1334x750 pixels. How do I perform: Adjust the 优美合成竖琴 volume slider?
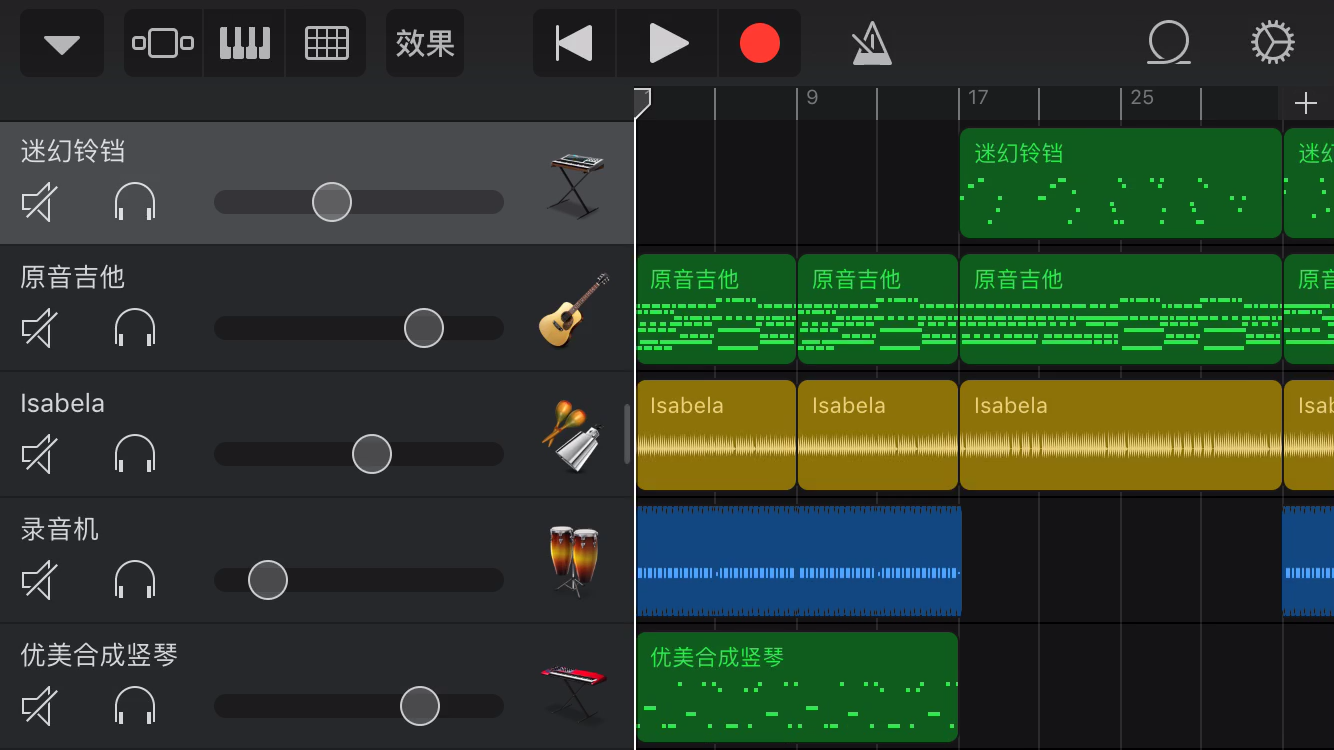(x=420, y=706)
